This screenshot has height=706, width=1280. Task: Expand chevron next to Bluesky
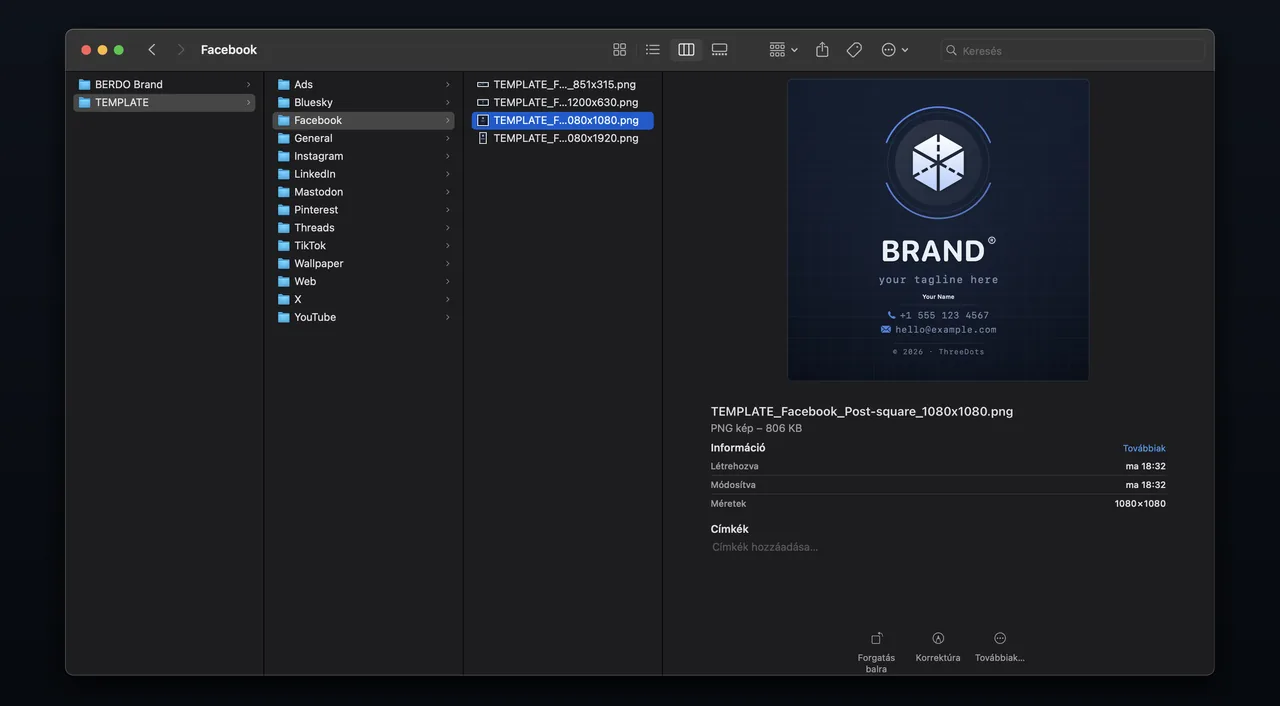[448, 103]
